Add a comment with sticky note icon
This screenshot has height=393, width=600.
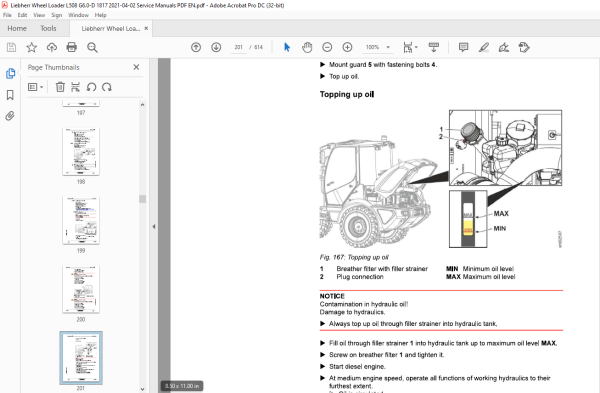(x=463, y=47)
